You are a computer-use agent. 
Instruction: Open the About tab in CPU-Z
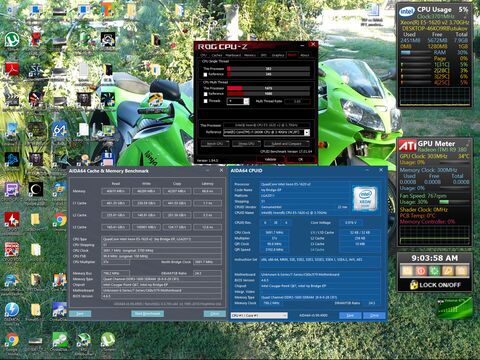tap(305, 55)
